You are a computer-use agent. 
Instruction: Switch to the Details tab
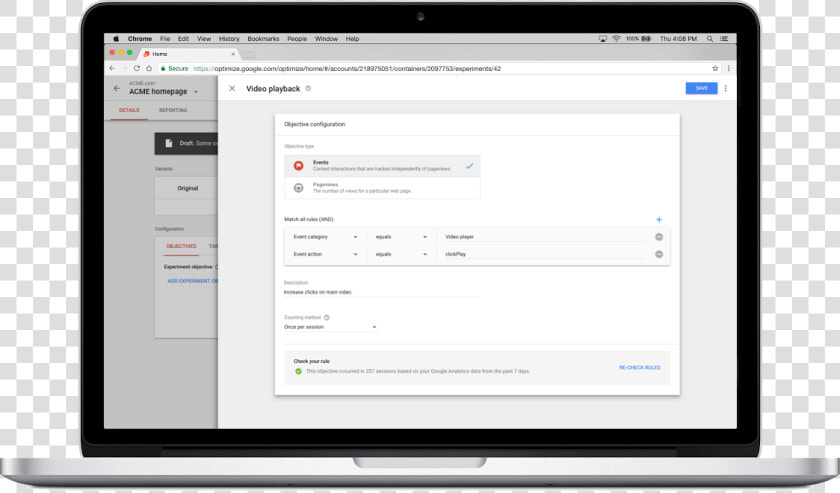(x=129, y=110)
